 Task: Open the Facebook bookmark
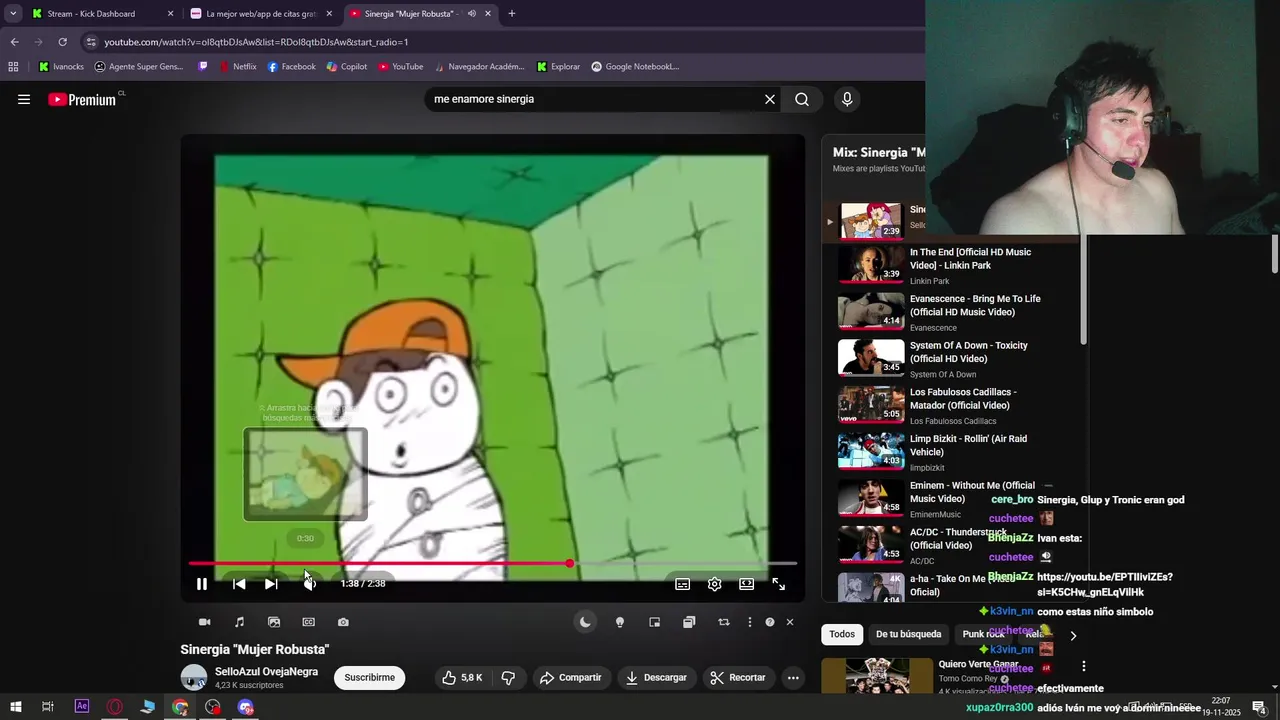click(x=291, y=67)
